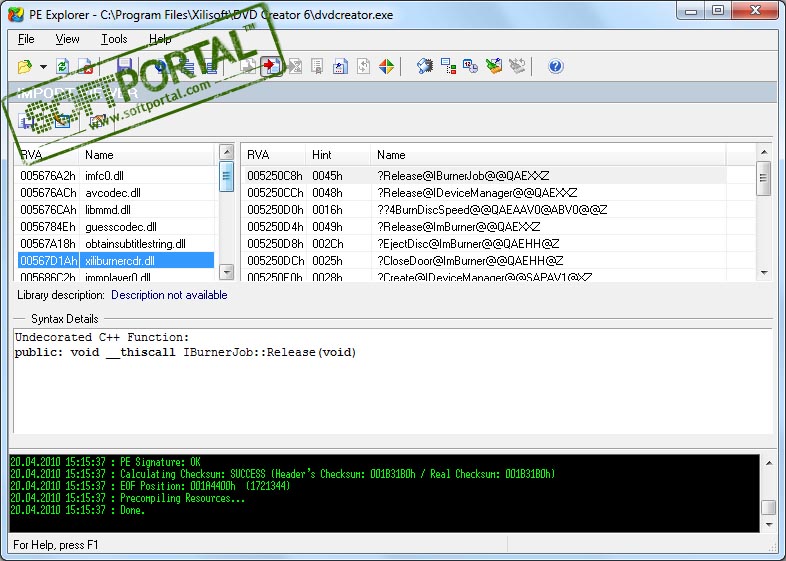The height and width of the screenshot is (561, 786).
Task: Click the save icon in Import Viewer toolbar
Action: (27, 120)
